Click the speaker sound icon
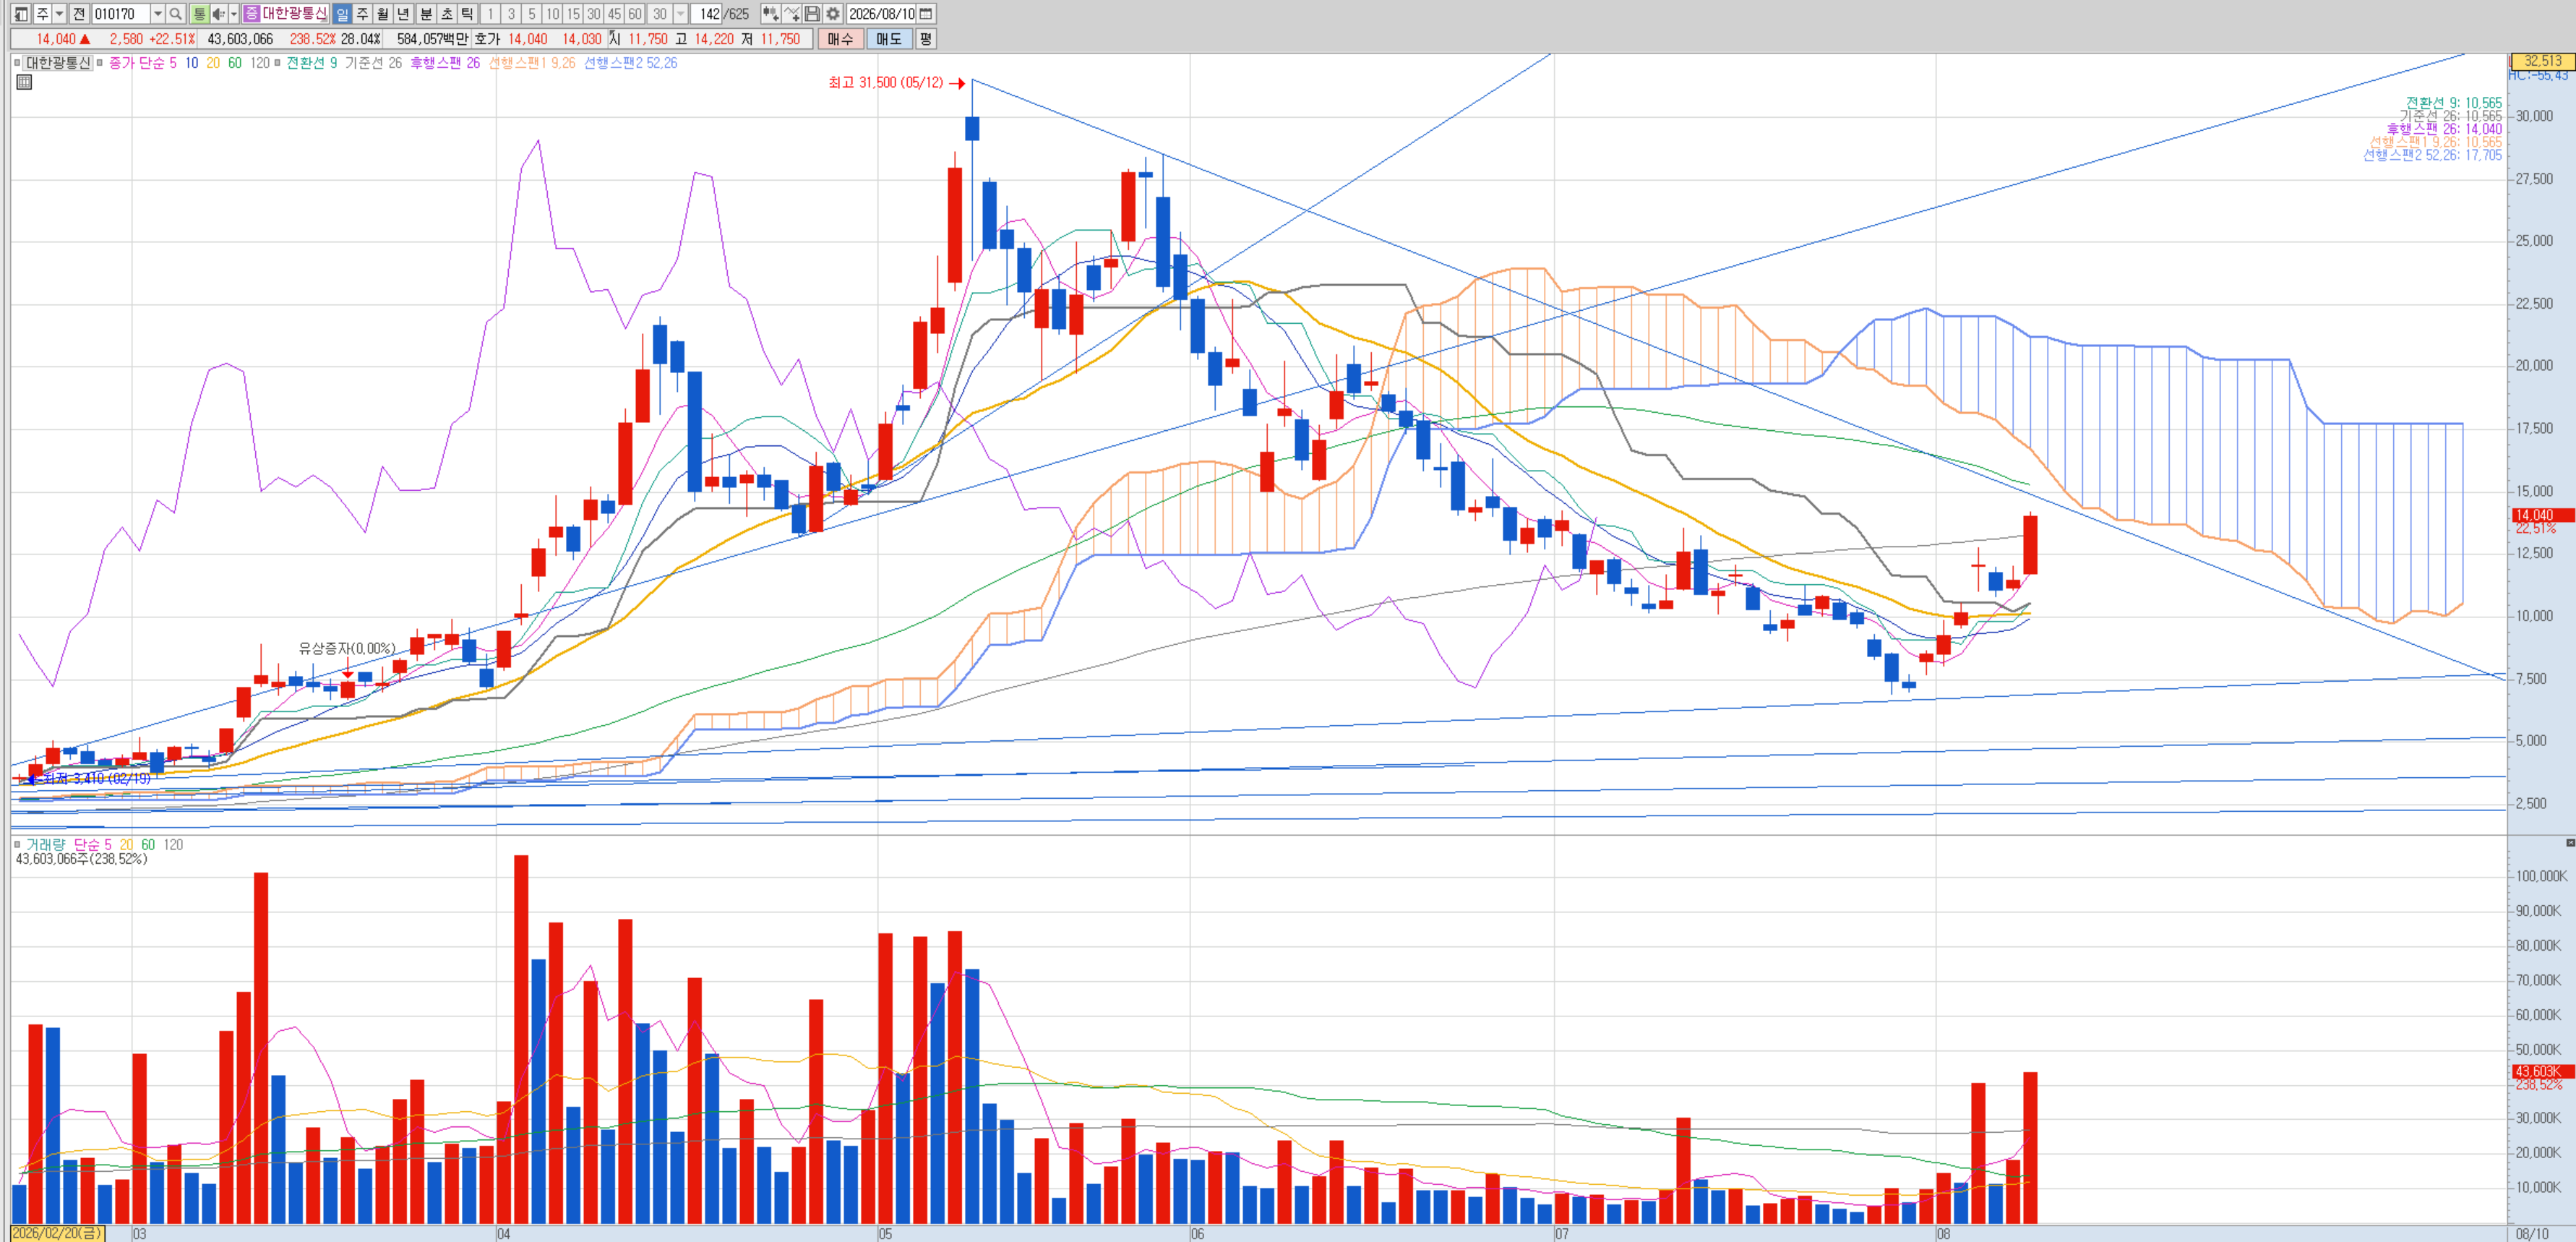The image size is (2576, 1242). click(x=219, y=14)
